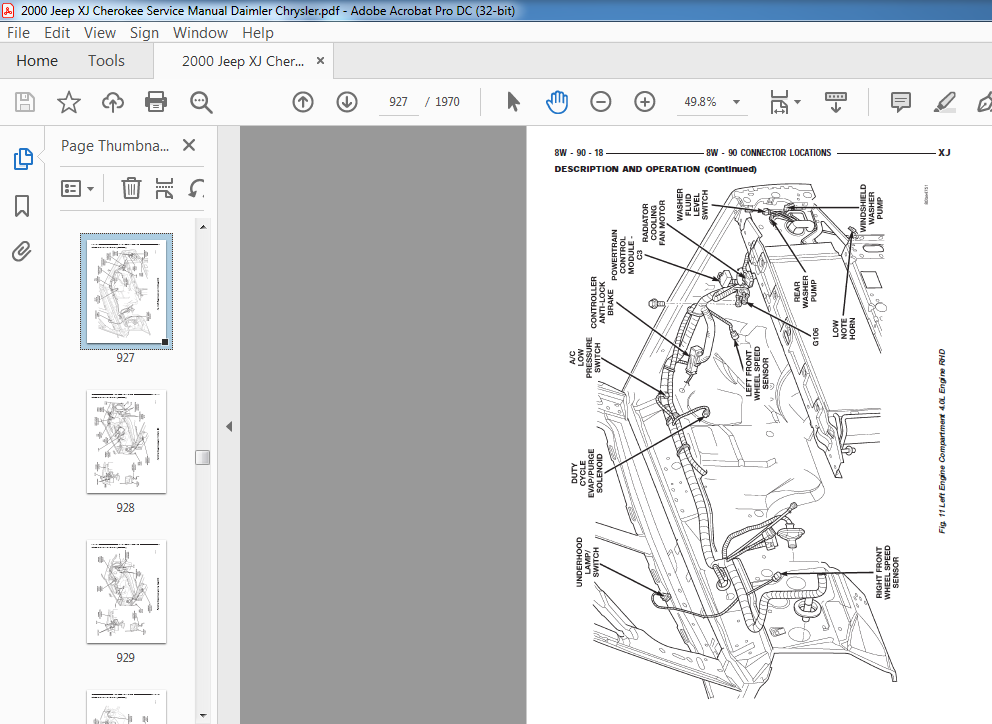The image size is (992, 724).
Task: Click the 929 label under third thumbnail
Action: [x=125, y=658]
